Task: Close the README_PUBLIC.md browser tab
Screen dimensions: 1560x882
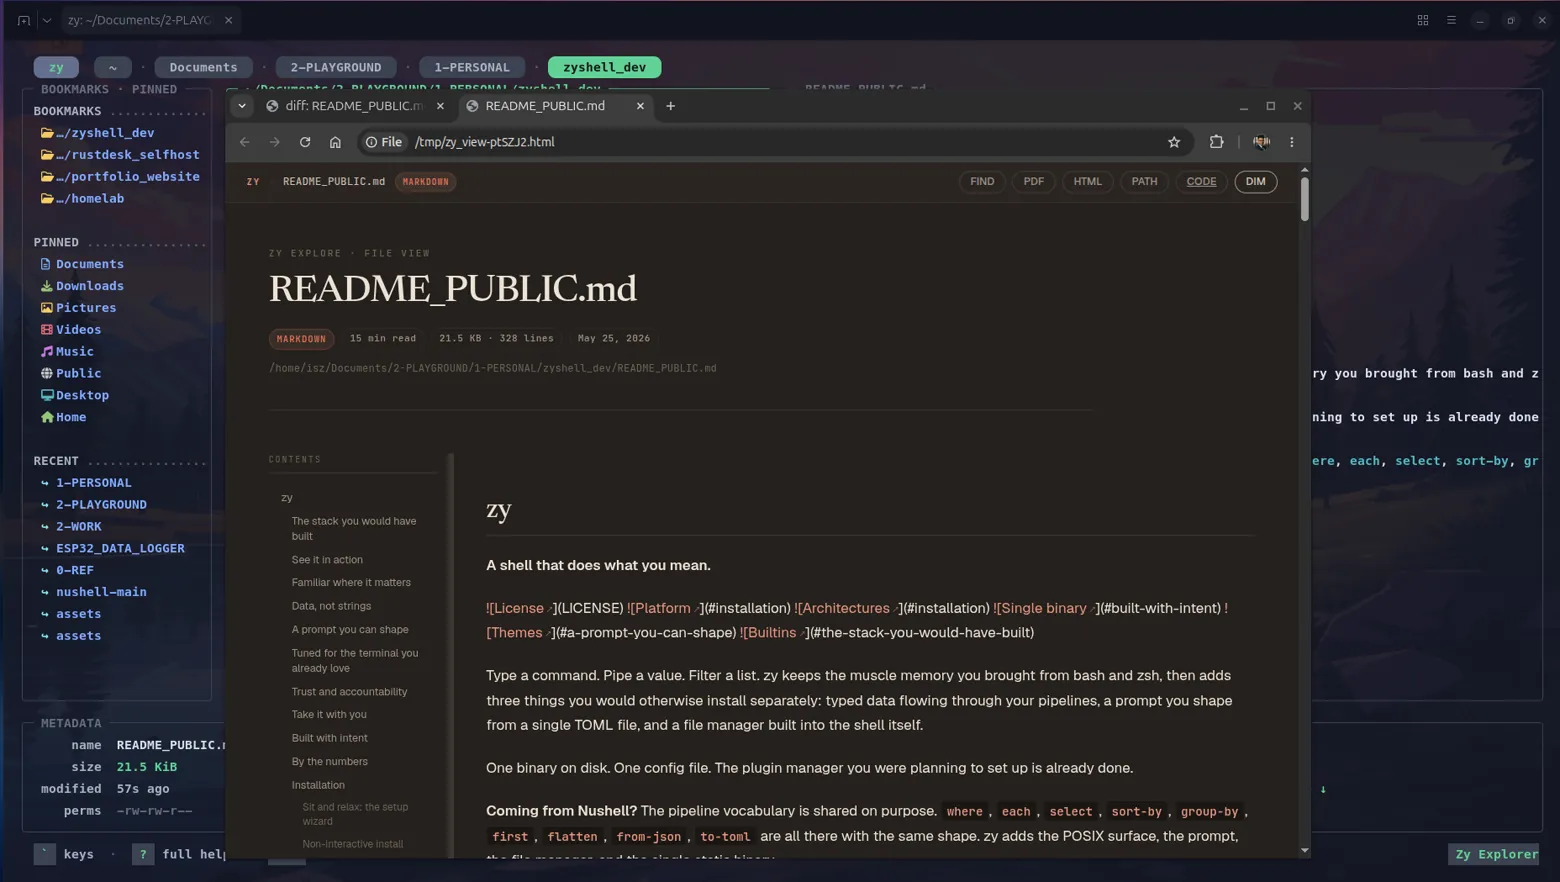Action: [x=640, y=106]
